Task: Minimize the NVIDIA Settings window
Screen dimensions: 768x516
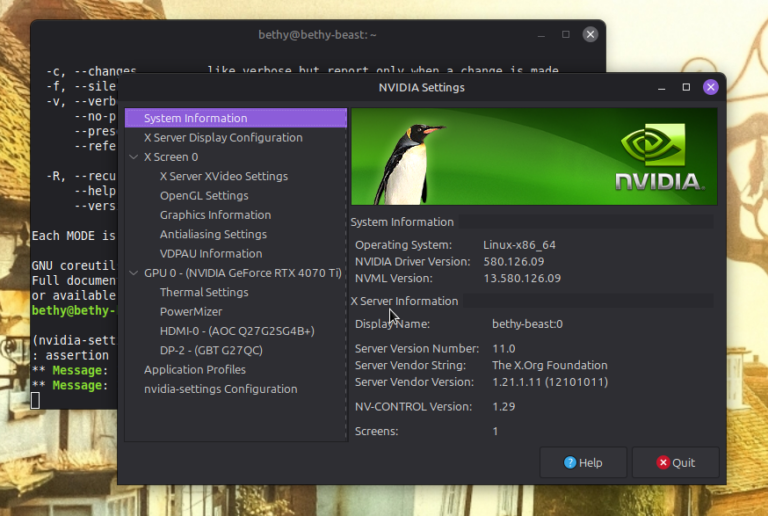Action: coord(661,88)
